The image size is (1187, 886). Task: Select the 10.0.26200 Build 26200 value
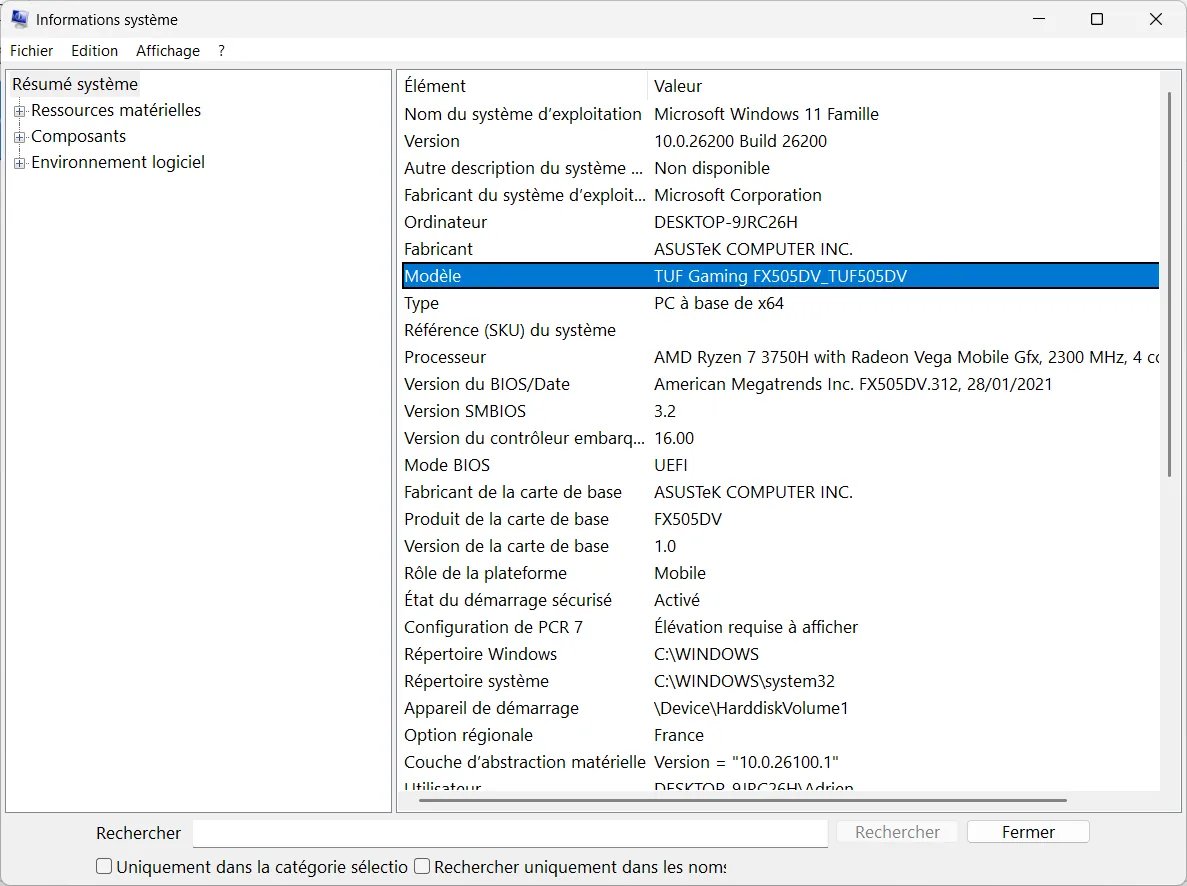(x=740, y=142)
